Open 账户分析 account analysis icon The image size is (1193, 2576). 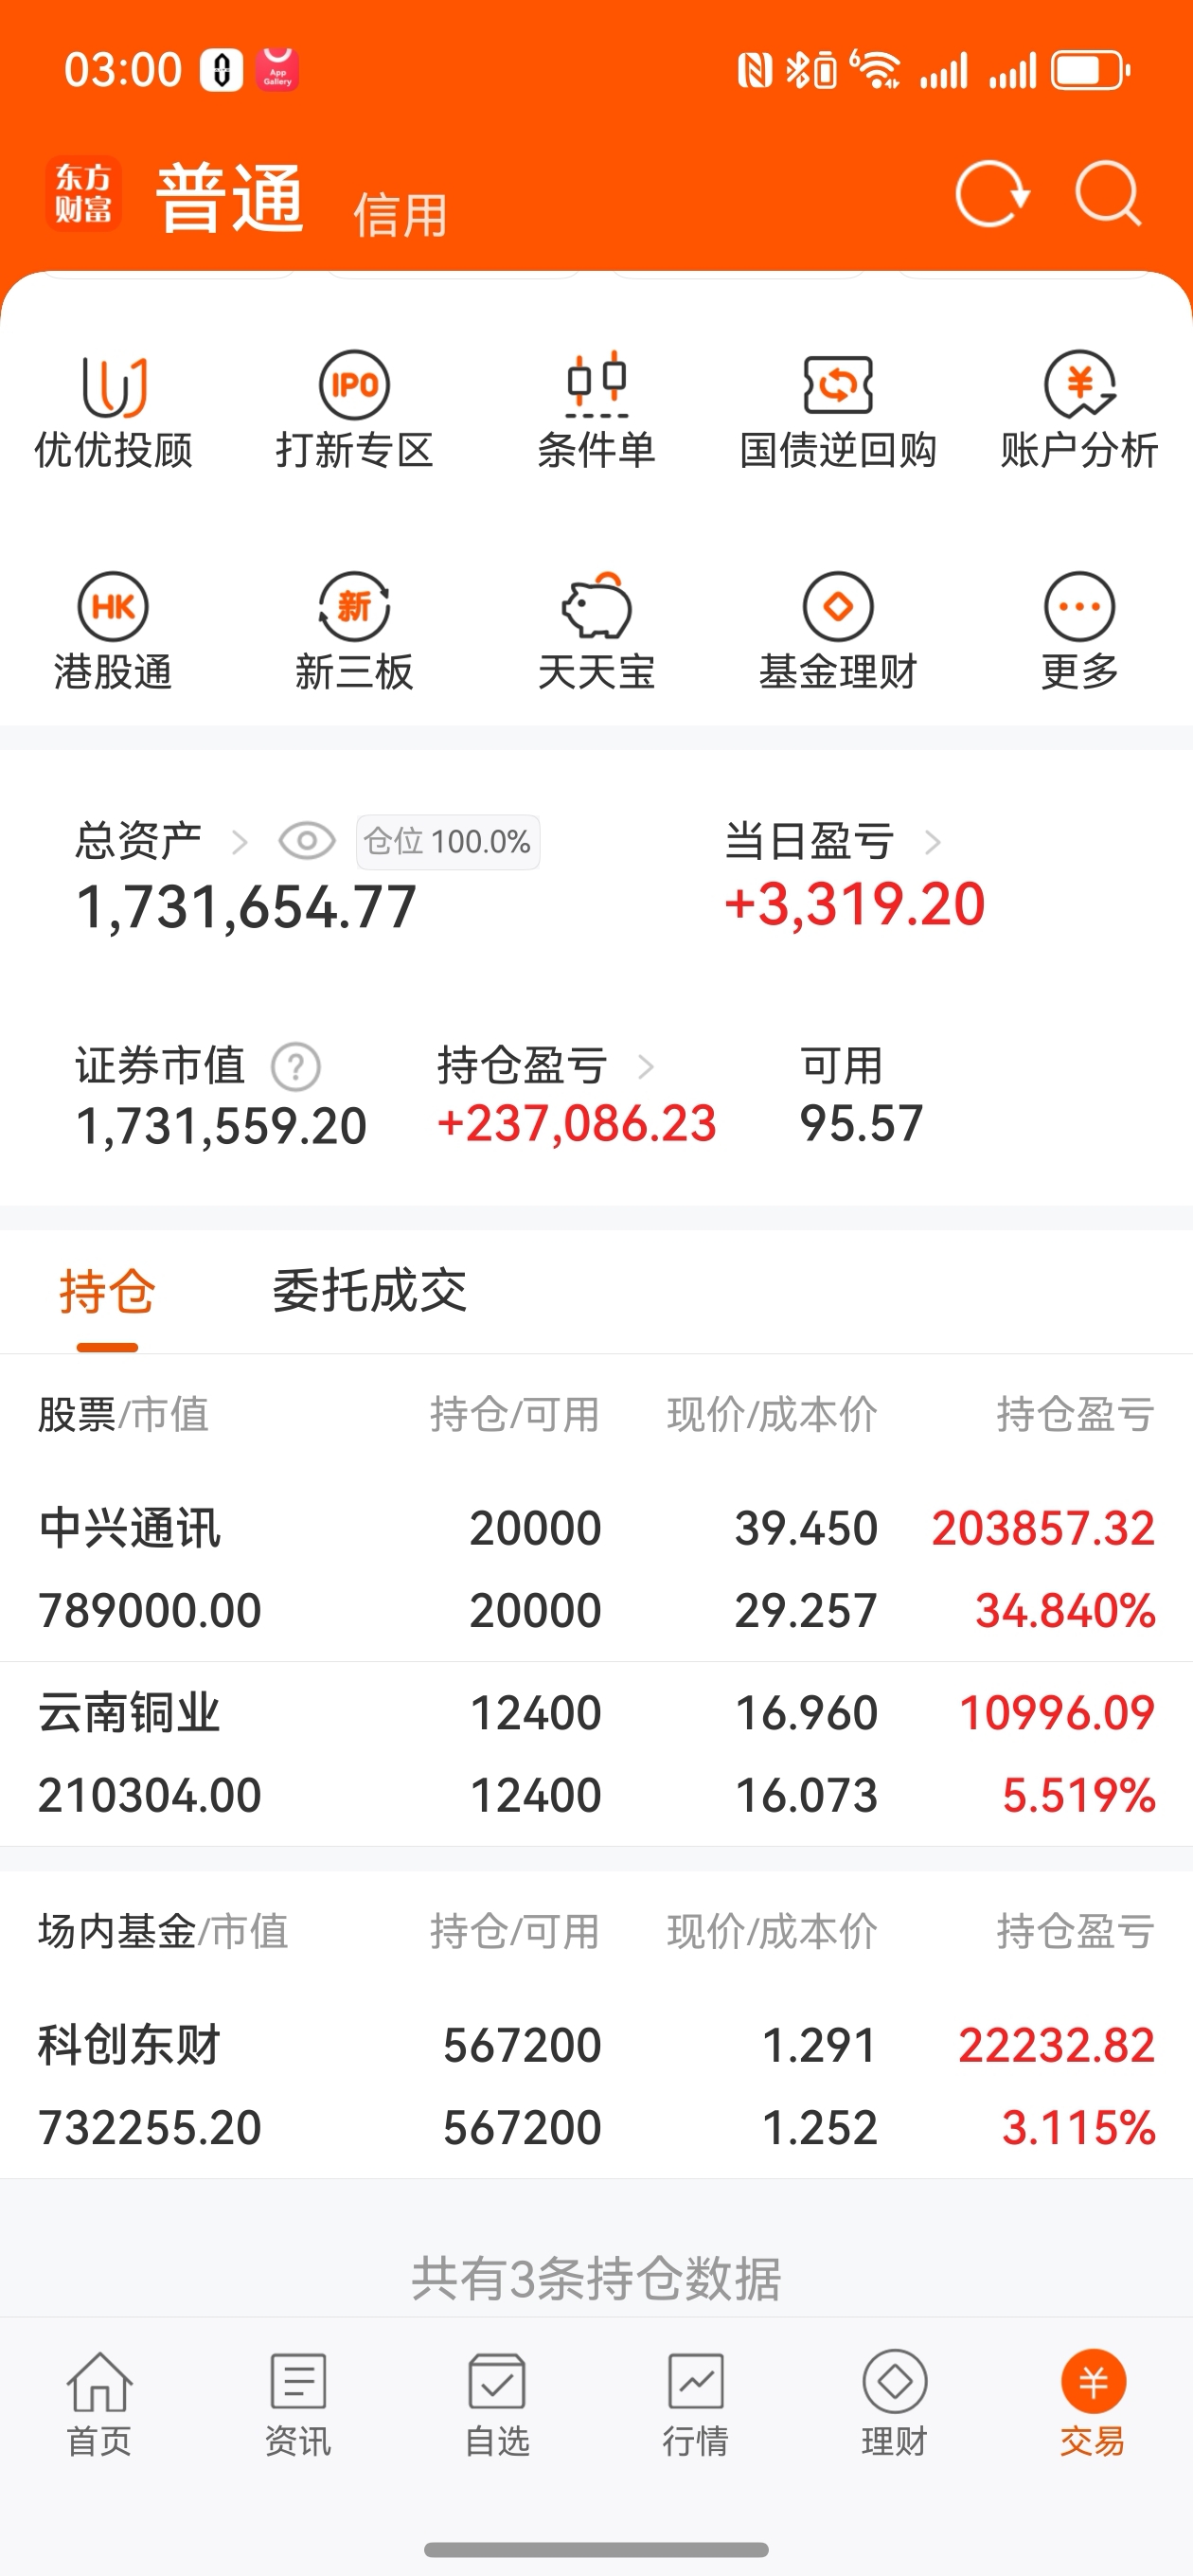click(1080, 385)
